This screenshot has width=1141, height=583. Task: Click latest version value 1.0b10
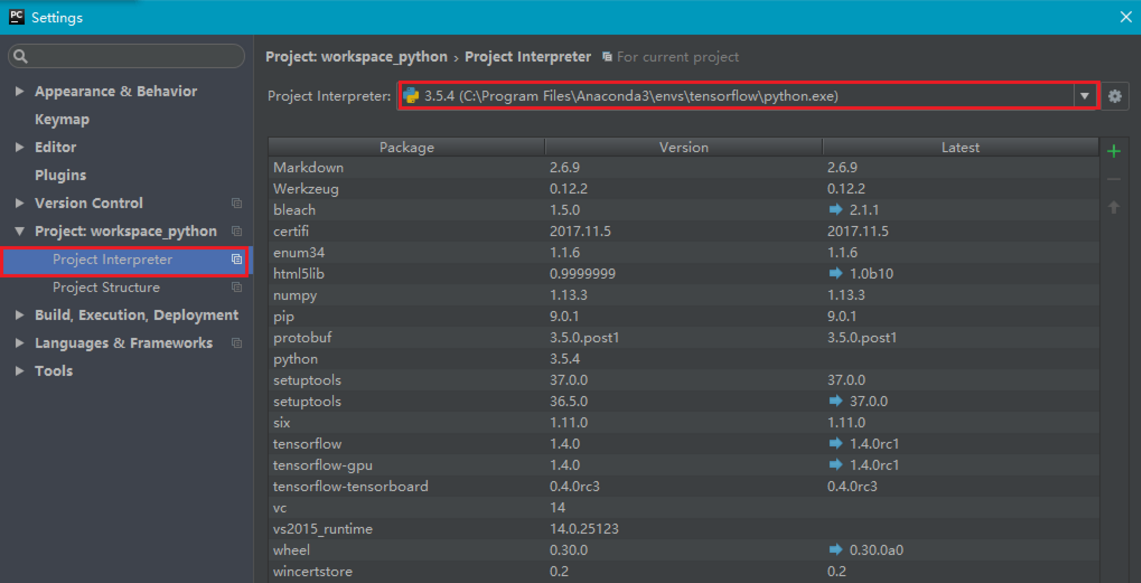click(871, 274)
